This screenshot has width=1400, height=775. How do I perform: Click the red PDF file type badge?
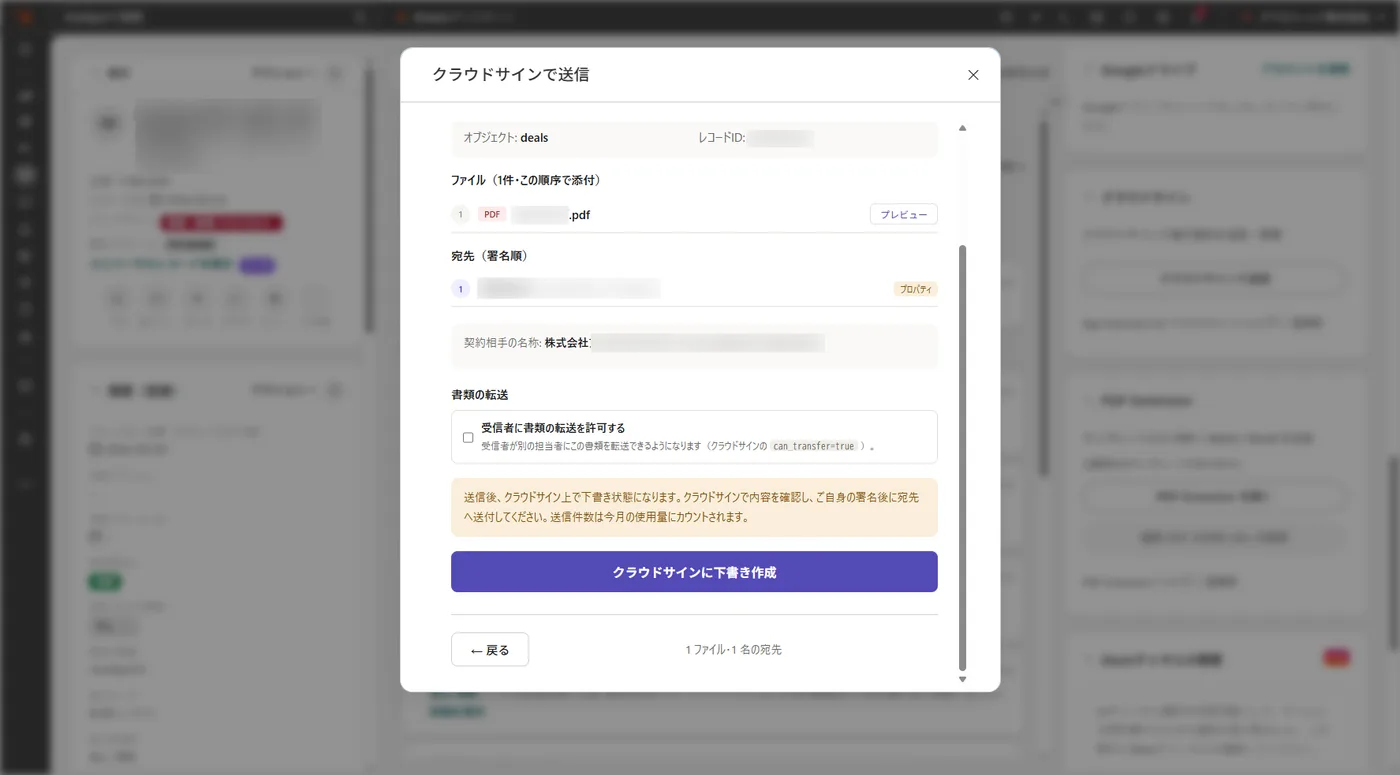coord(491,214)
